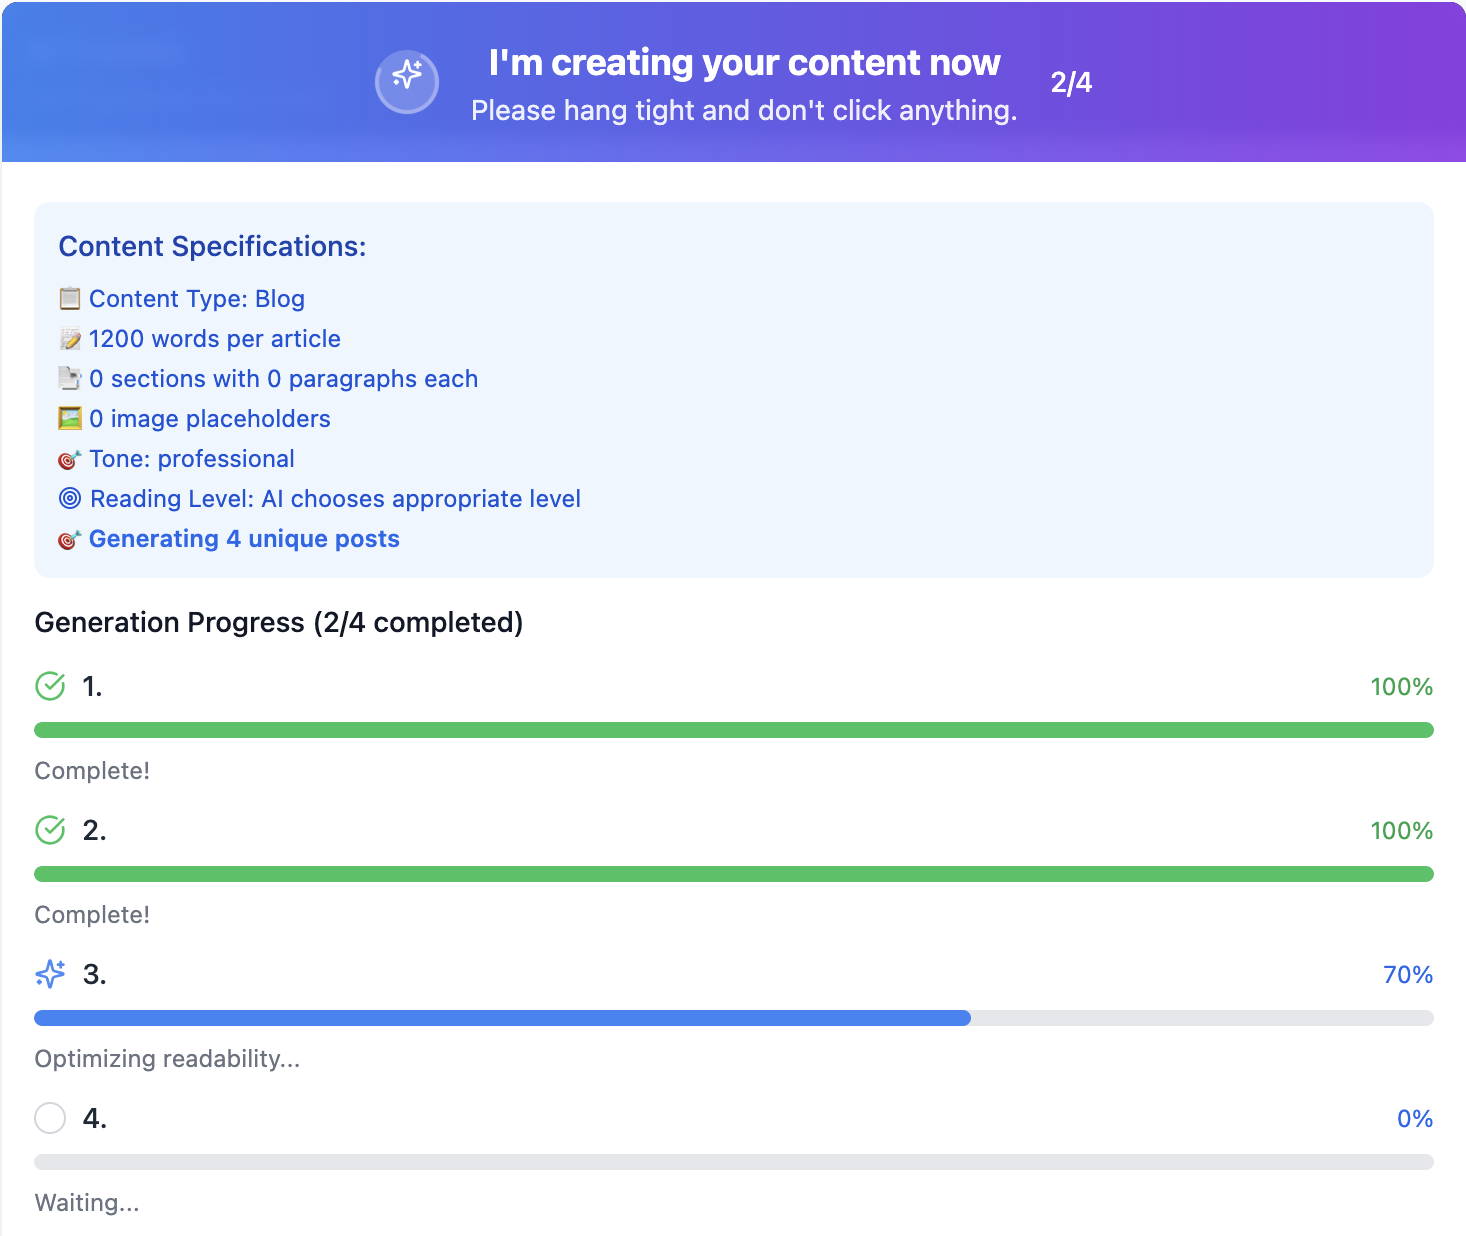This screenshot has width=1466, height=1236.
Task: Click the blue progress bar for post 3
Action: click(502, 1018)
